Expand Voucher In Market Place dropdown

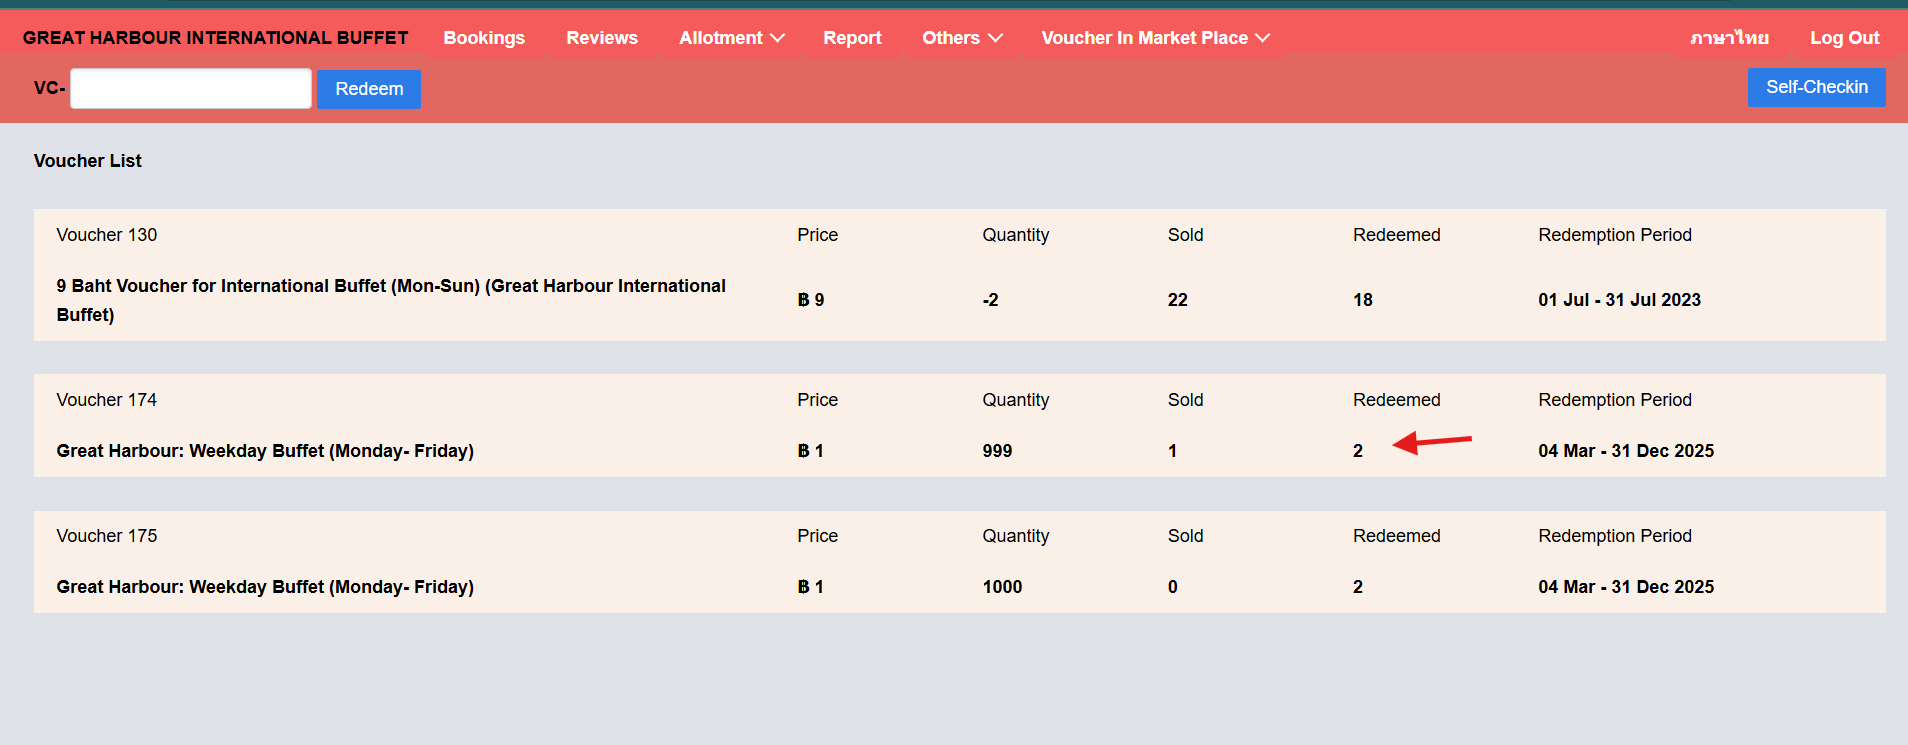[x=1155, y=38]
